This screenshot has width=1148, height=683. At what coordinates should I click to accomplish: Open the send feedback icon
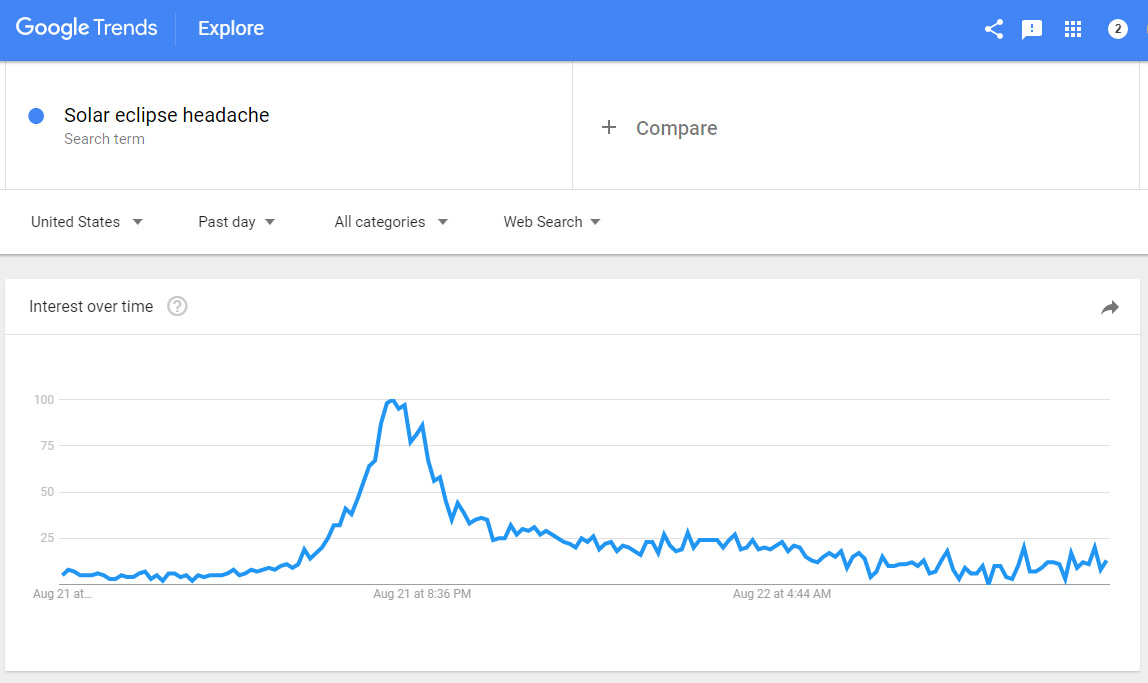pyautogui.click(x=1032, y=29)
